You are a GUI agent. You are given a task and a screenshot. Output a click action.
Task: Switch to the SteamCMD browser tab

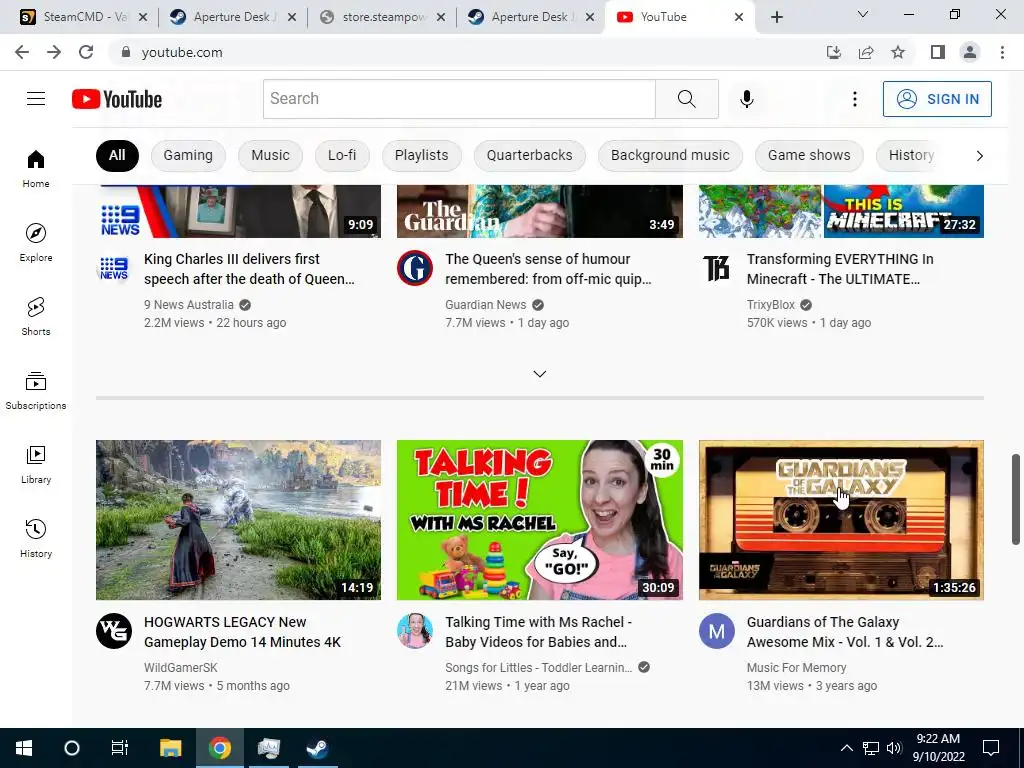tap(83, 17)
